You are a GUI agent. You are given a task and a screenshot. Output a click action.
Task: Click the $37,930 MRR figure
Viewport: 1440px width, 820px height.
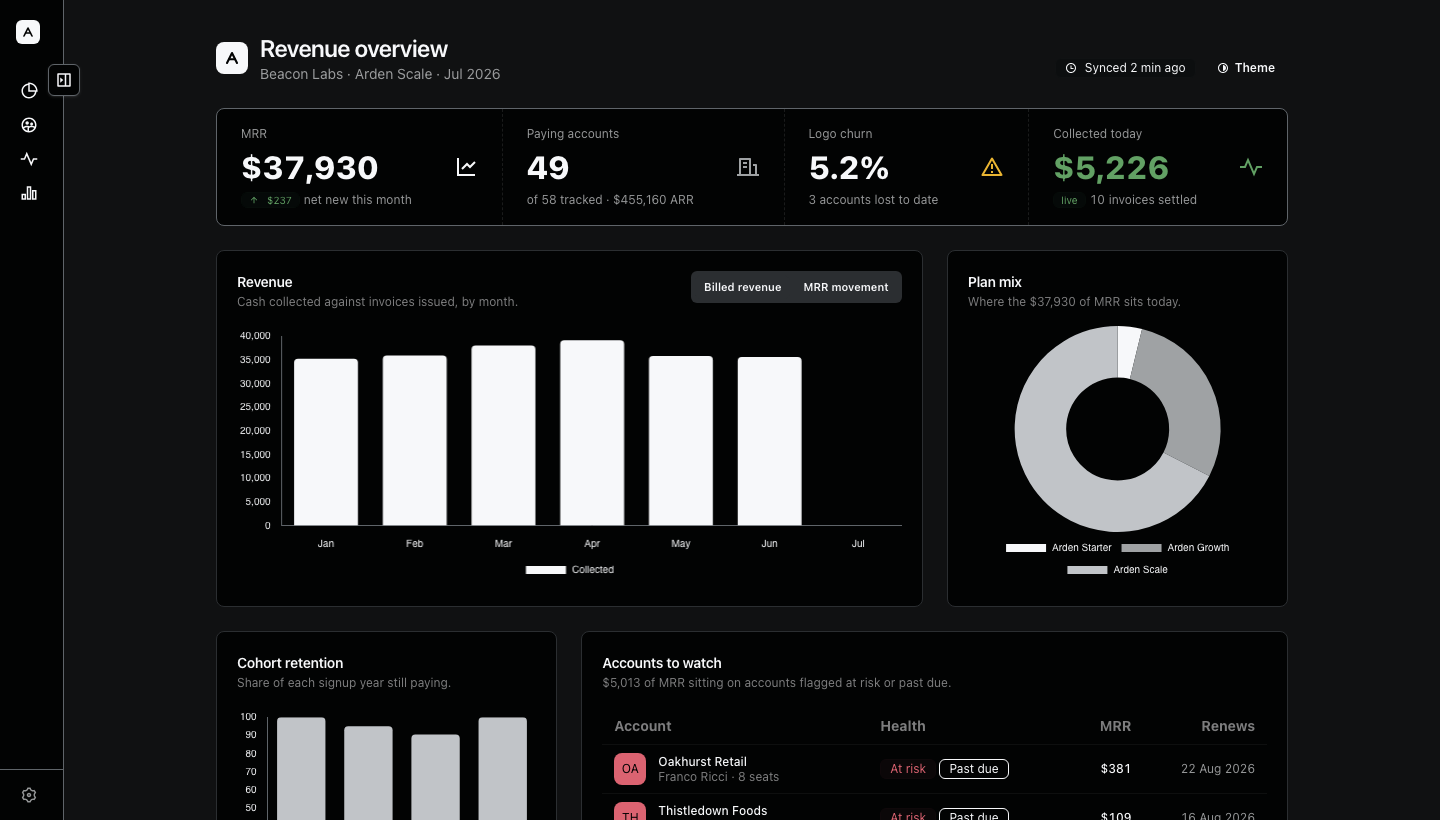[310, 167]
